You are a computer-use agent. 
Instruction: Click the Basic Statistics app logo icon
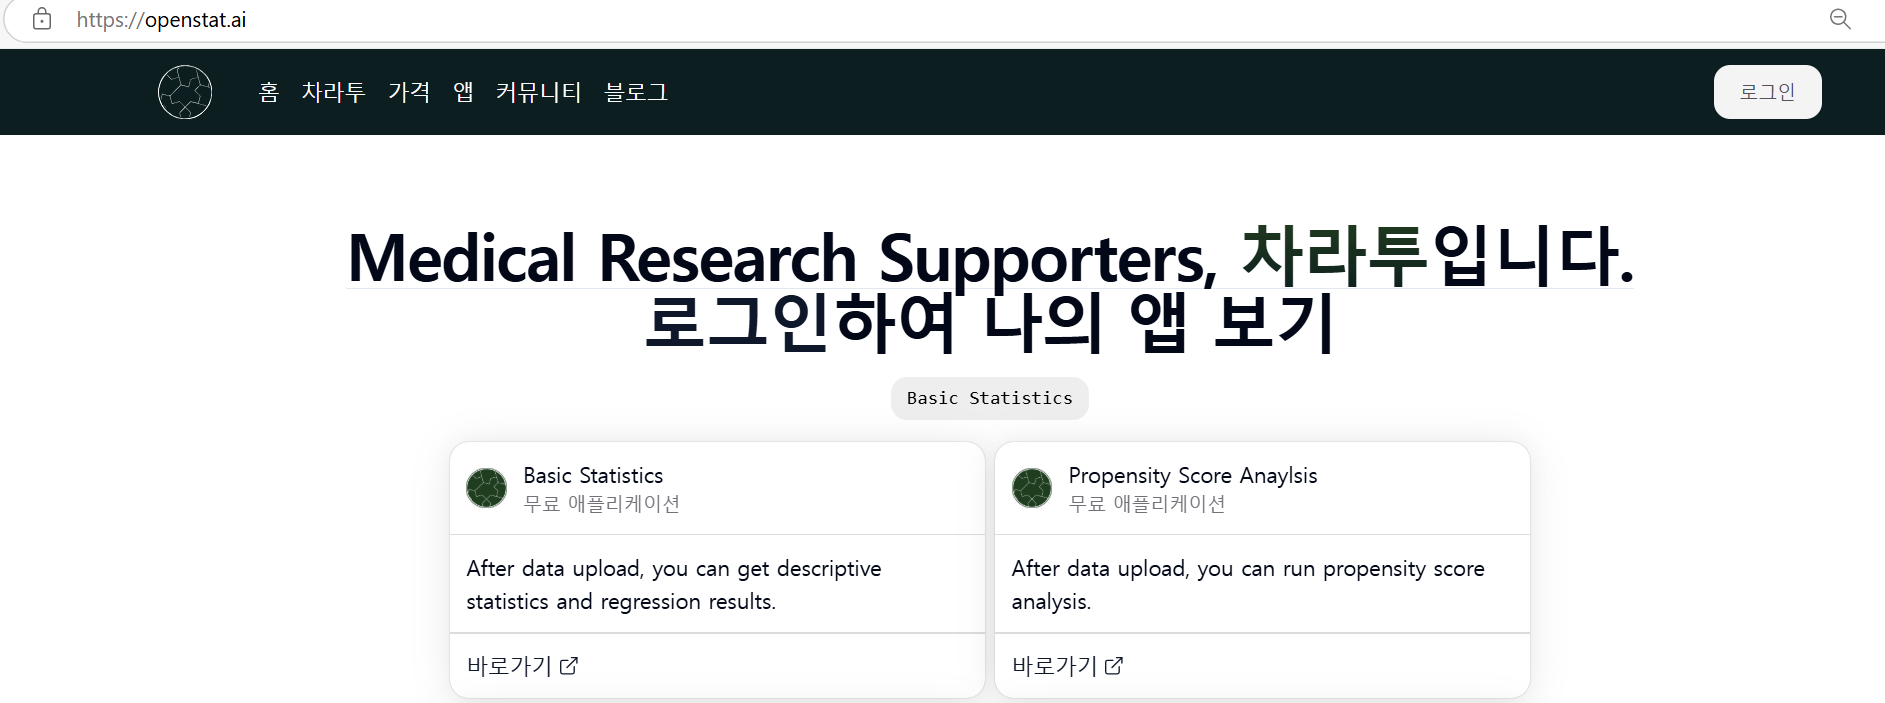coord(487,488)
